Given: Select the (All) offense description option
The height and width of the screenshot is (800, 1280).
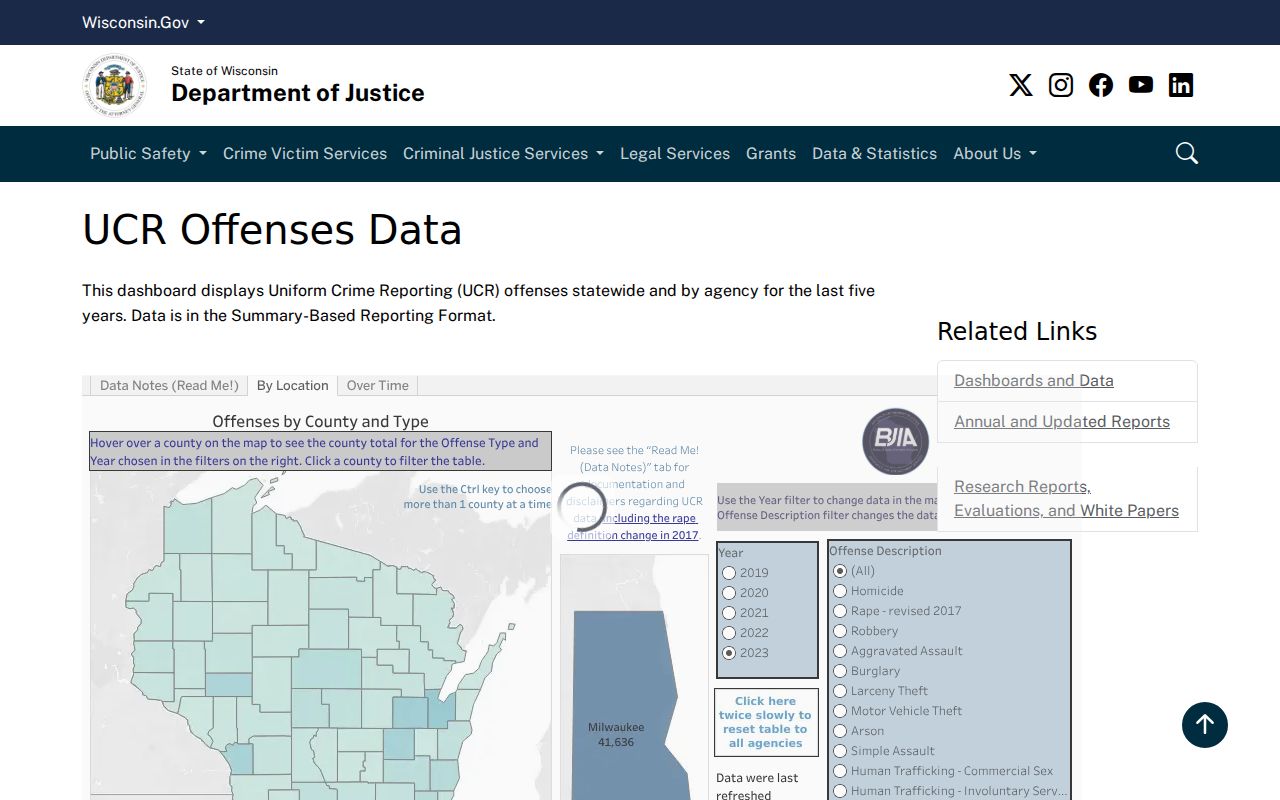Looking at the screenshot, I should [840, 571].
